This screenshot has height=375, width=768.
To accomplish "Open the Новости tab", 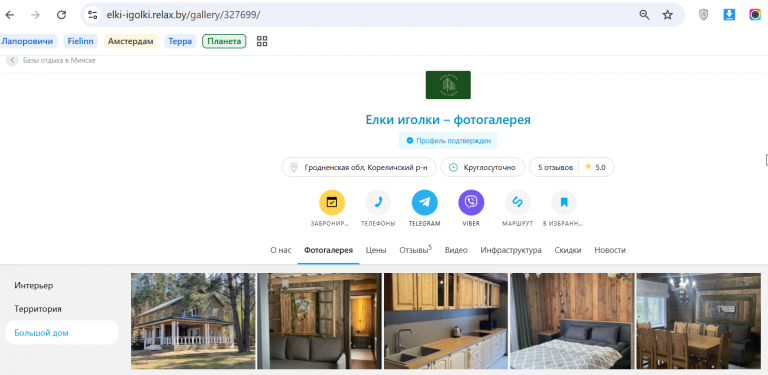I will point(610,250).
